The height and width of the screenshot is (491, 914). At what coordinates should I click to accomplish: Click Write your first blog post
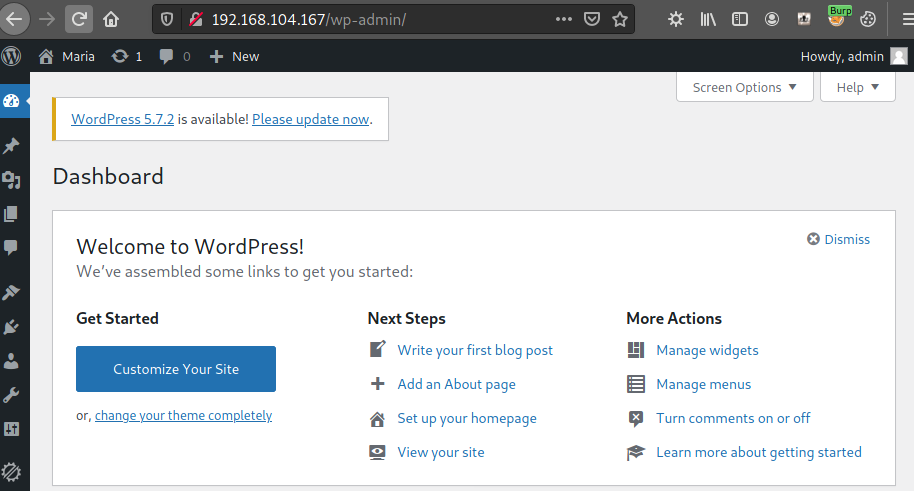coord(475,350)
